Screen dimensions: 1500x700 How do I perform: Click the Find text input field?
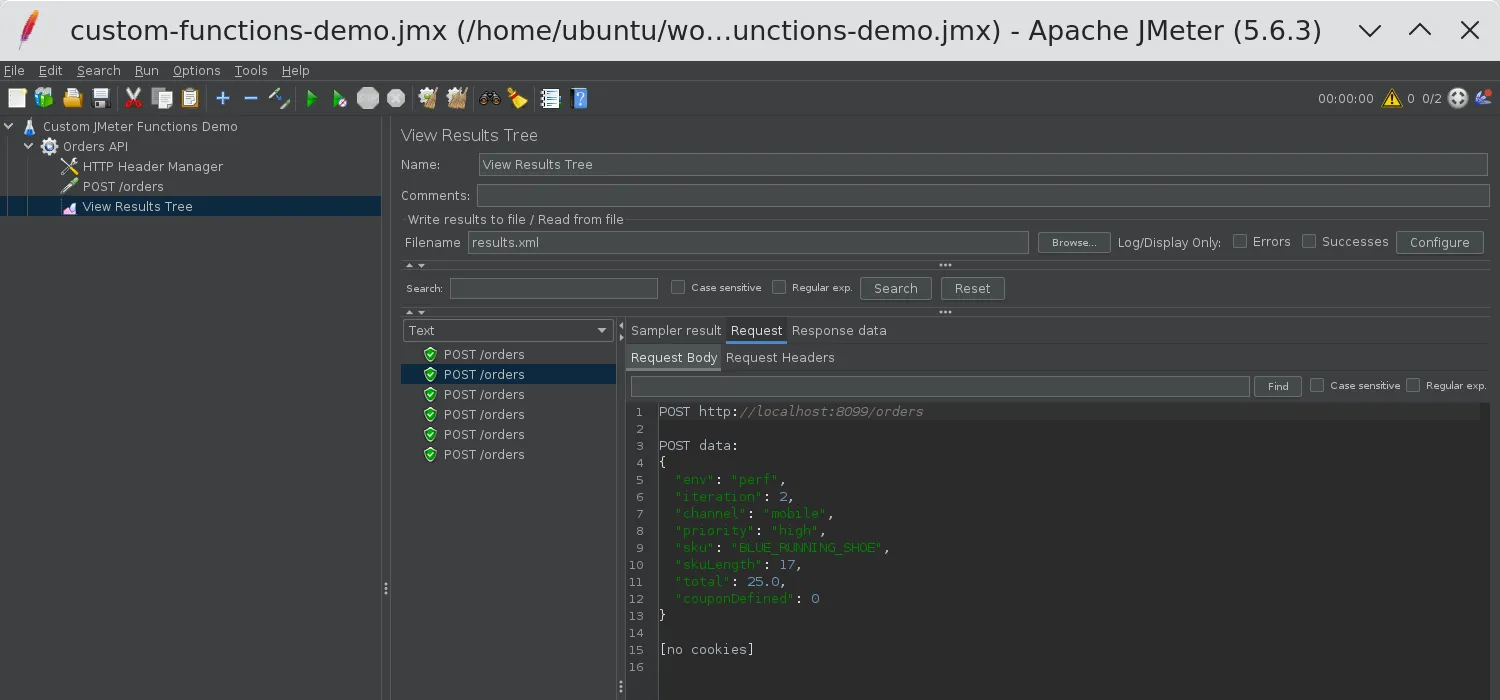(940, 386)
